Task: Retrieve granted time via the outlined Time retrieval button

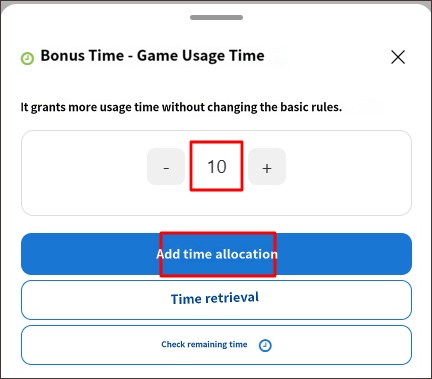Action: tap(216, 300)
